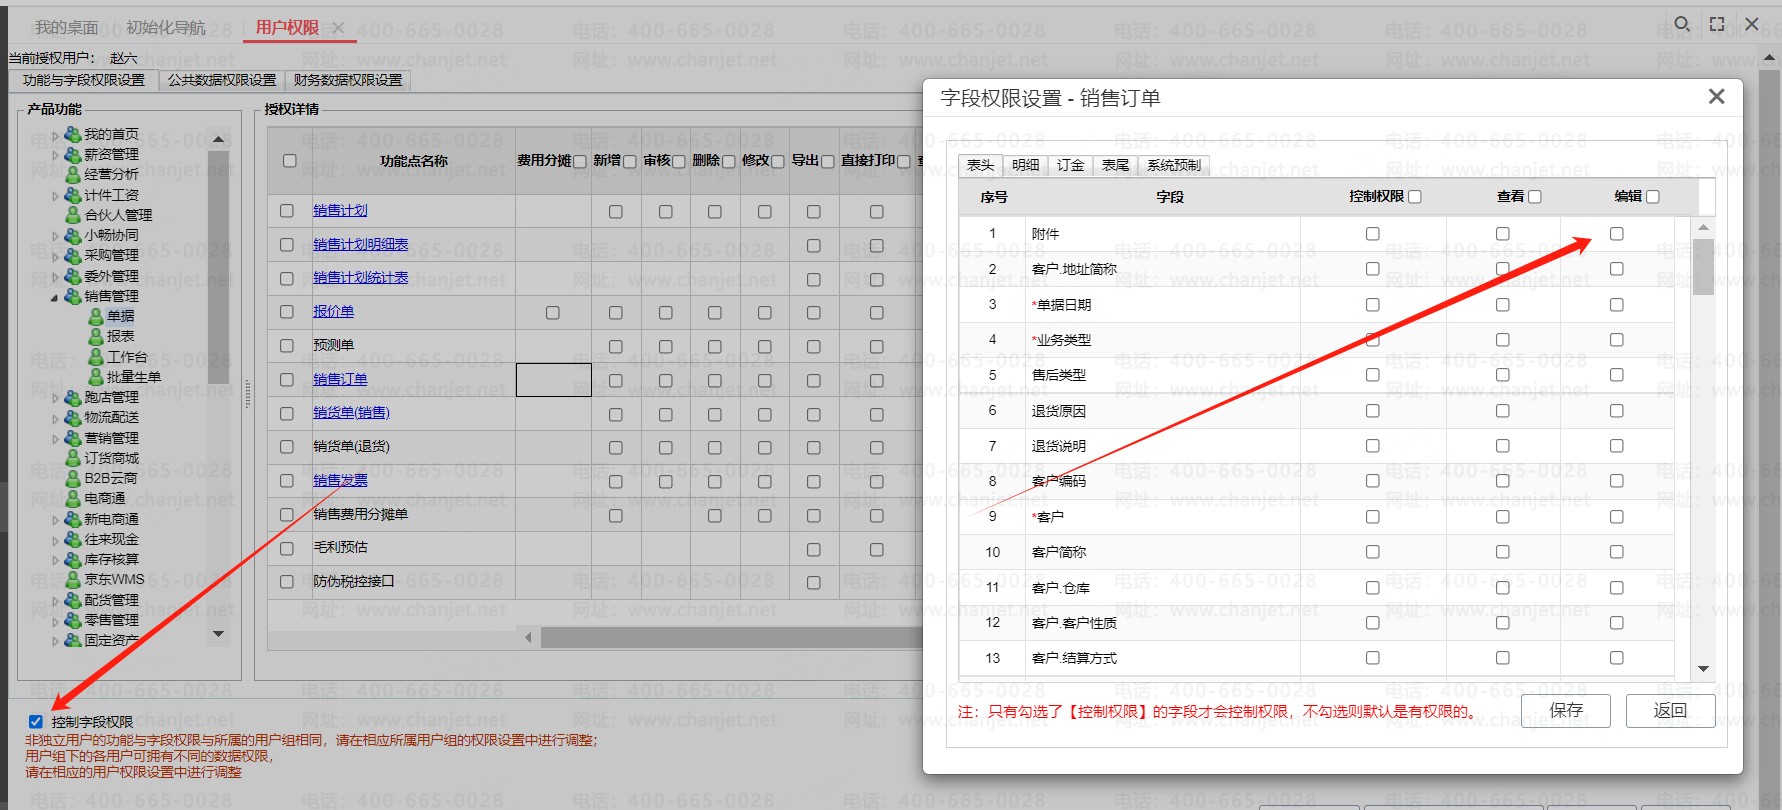Click the 电商通 module icon
Viewport: 1782px width, 810px height.
[73, 498]
